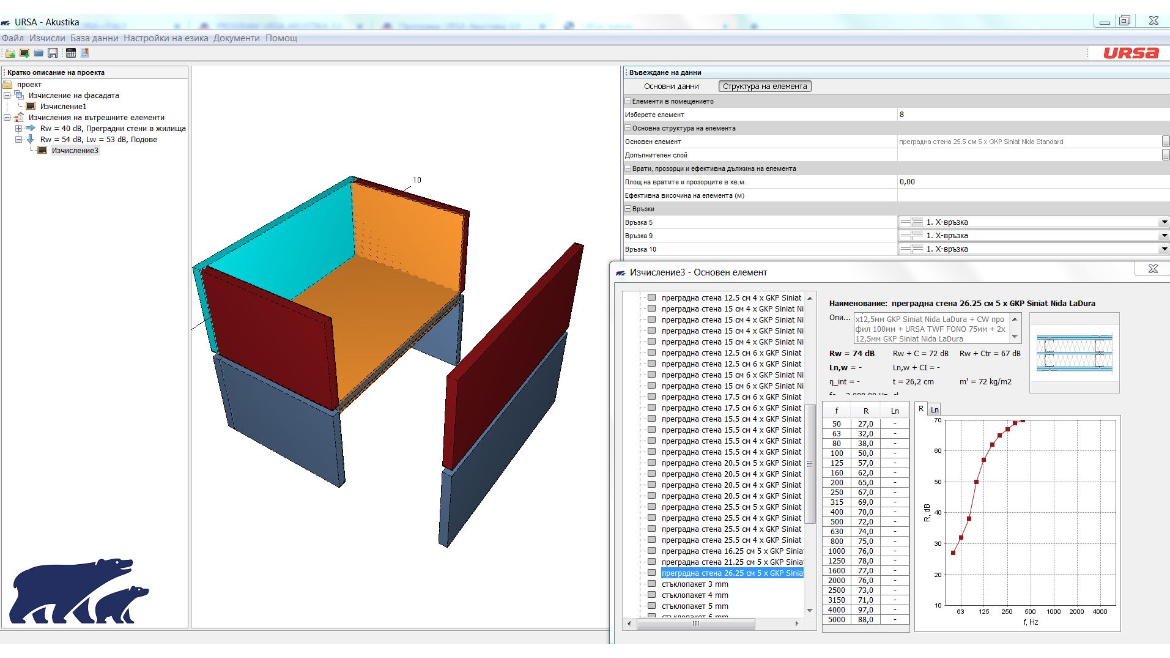The height and width of the screenshot is (658, 1170).
Task: Check стъклопакет 3 mm box
Action: pos(651,584)
